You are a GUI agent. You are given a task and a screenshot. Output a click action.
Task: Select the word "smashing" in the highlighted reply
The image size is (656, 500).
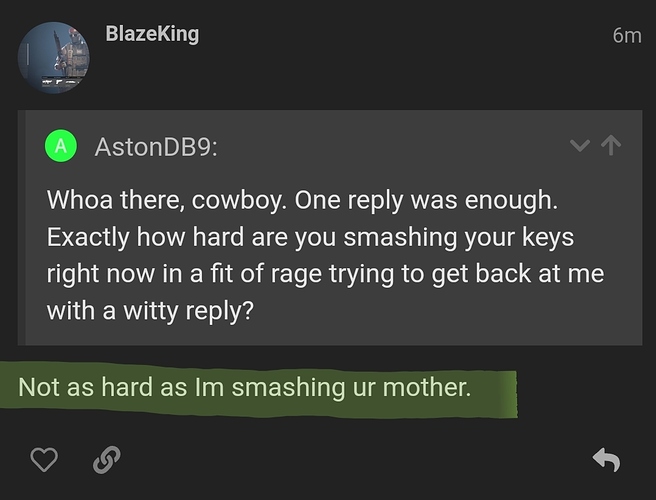tap(288, 388)
